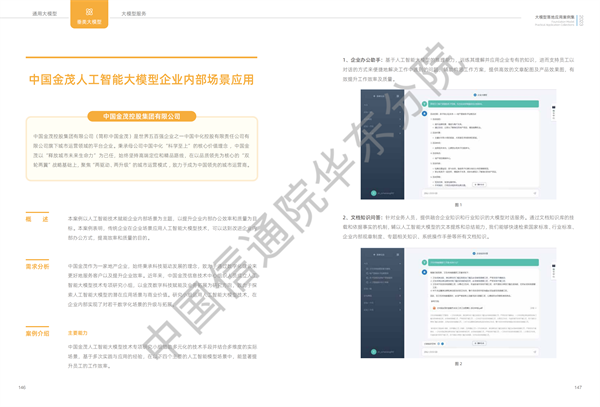600x407 pixels.
Task: Click the 图 2 figure caption
Action: tap(458, 364)
